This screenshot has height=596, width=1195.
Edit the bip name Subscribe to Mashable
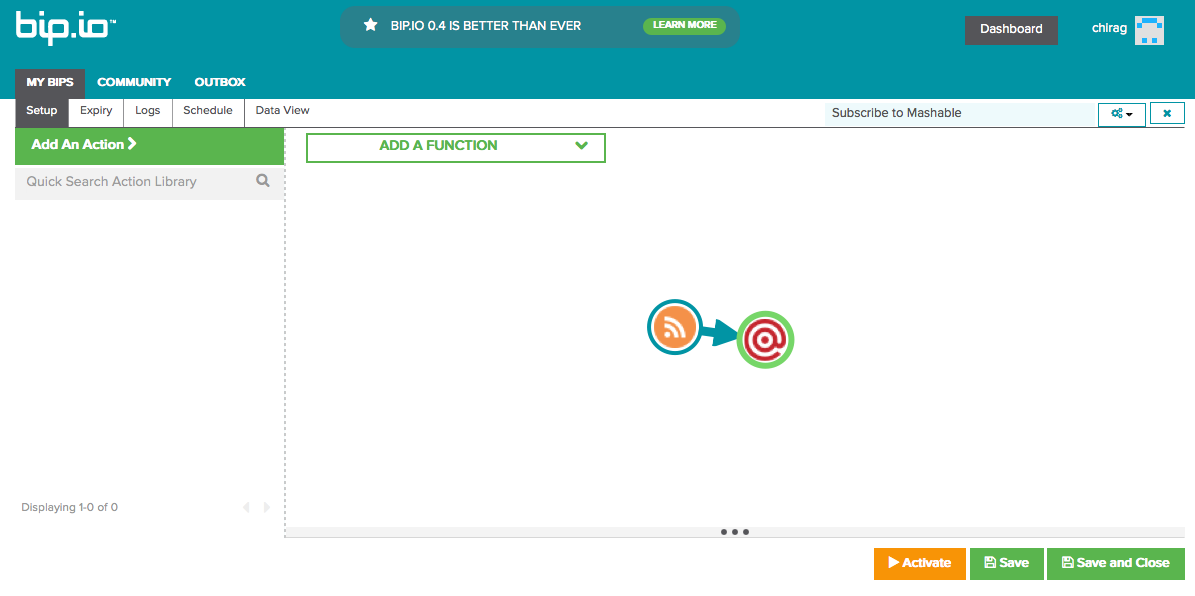[960, 114]
